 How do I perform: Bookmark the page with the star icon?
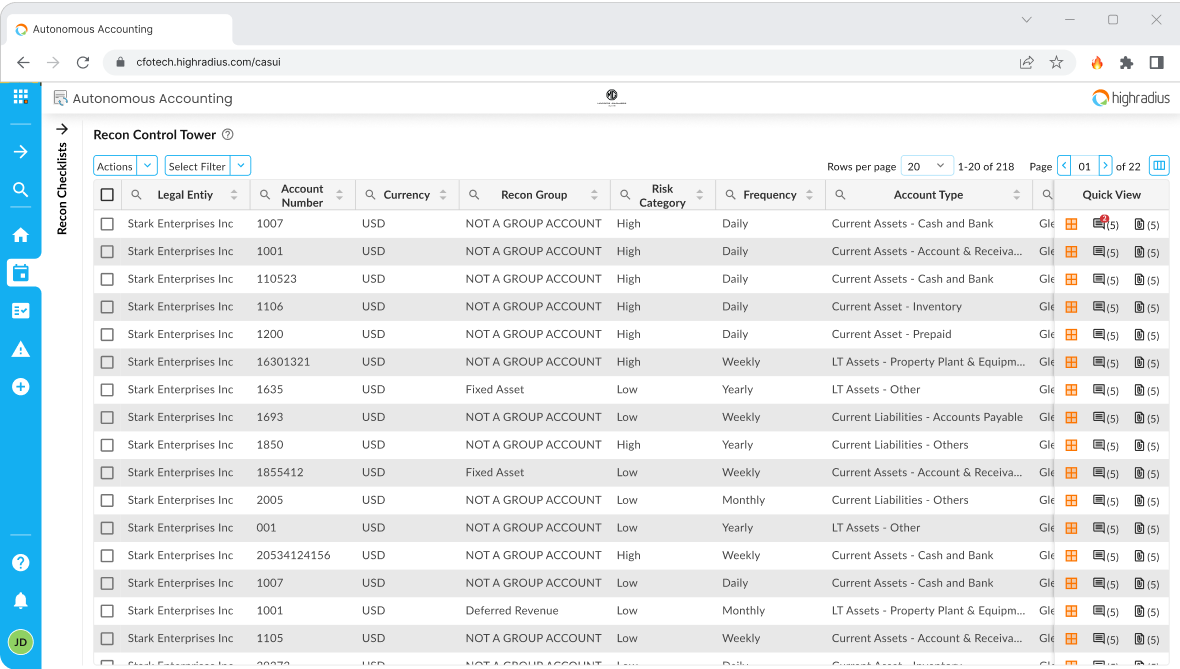pyautogui.click(x=1057, y=62)
